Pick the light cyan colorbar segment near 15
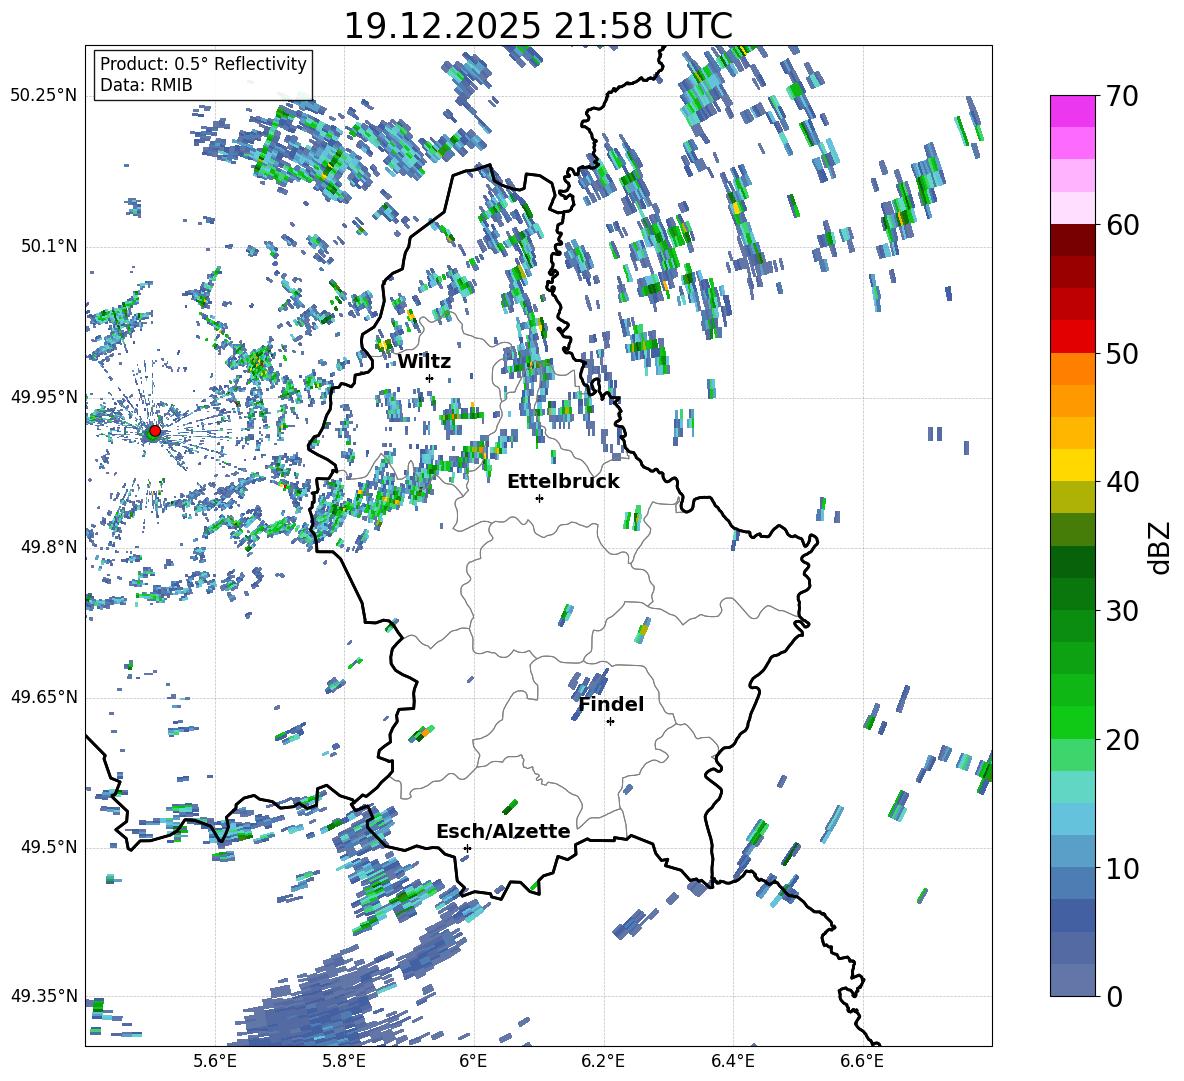The width and height of the screenshot is (1184, 1081). 1072,787
